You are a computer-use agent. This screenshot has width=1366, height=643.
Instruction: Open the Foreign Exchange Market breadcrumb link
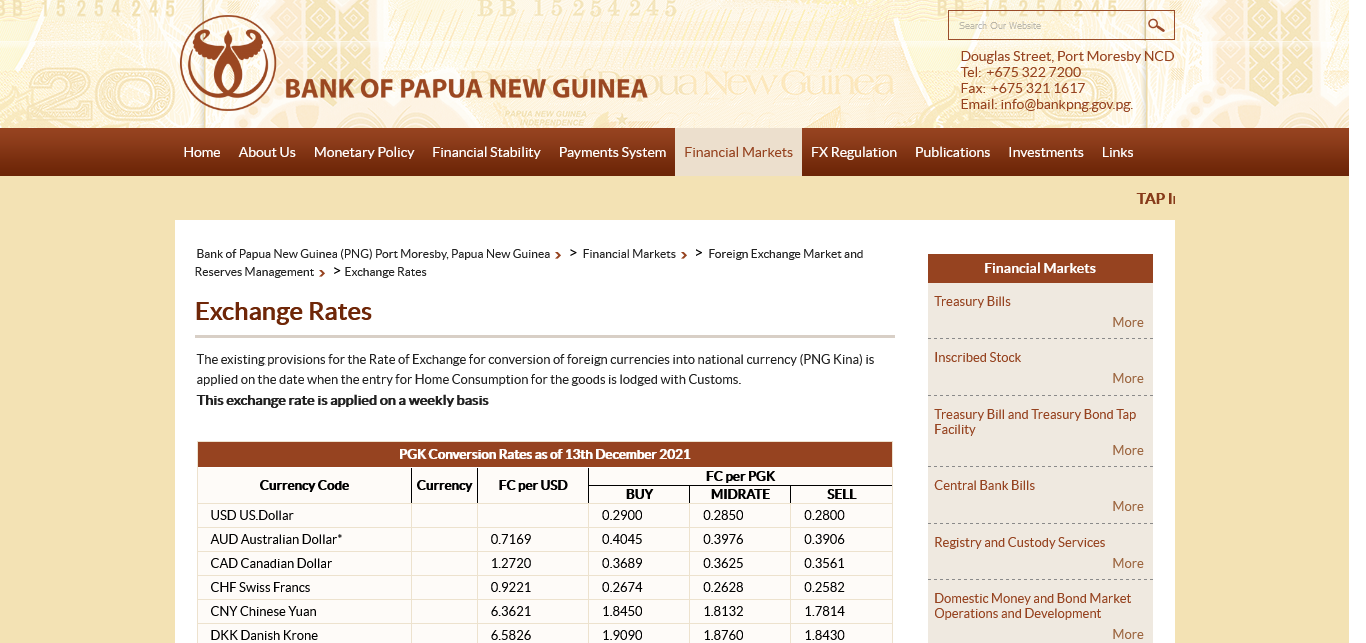coord(785,254)
